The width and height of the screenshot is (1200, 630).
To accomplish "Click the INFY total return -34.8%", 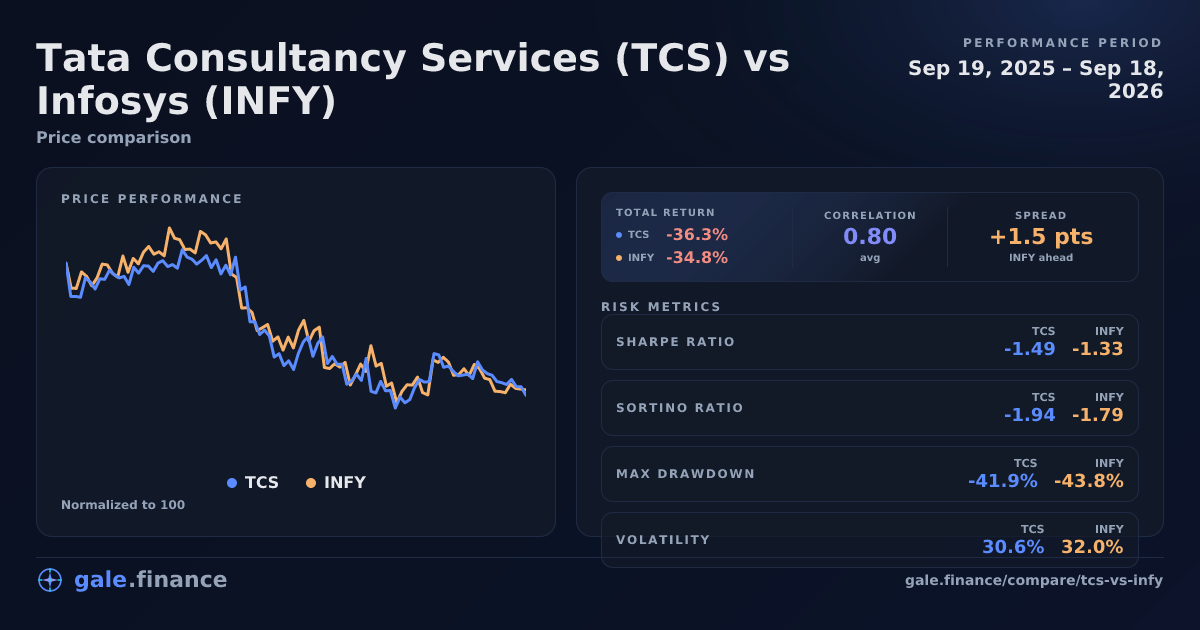I will pyautogui.click(x=697, y=258).
